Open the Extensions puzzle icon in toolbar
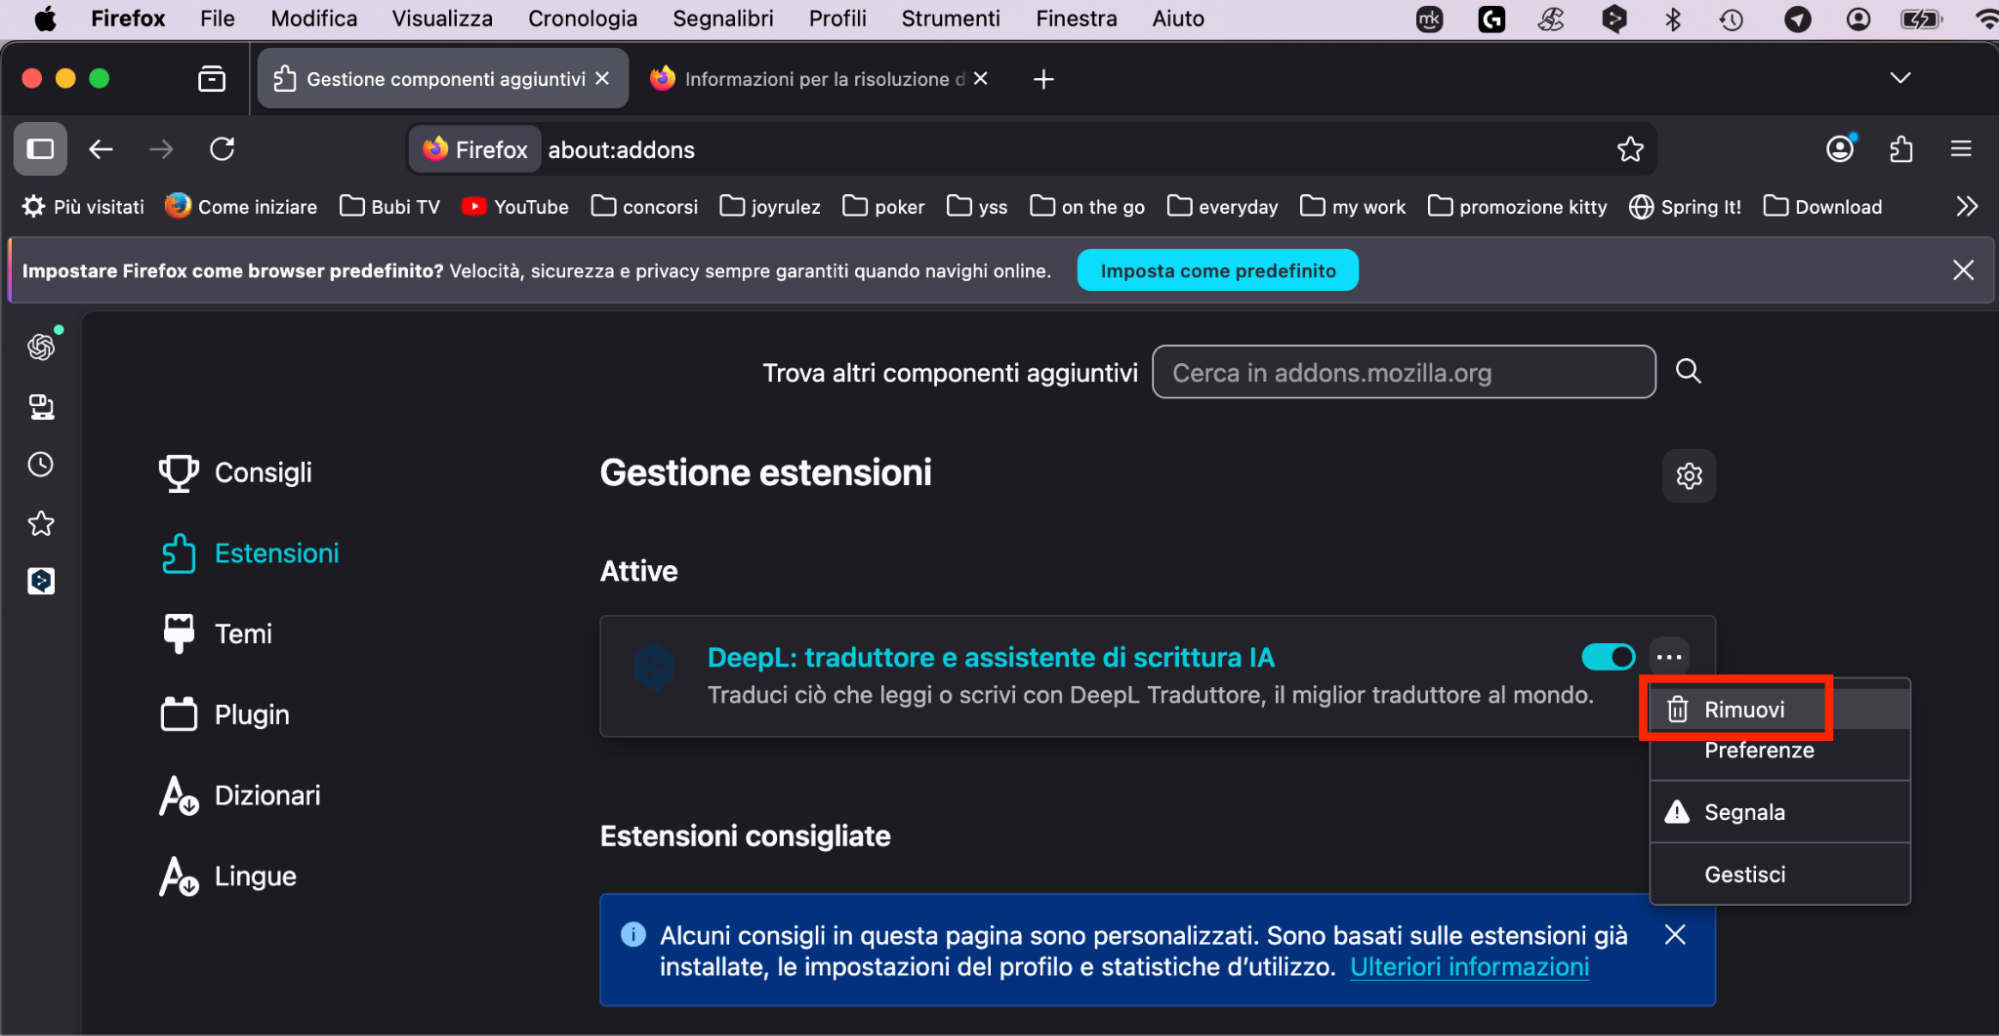The height and width of the screenshot is (1036, 1999). (x=1901, y=149)
